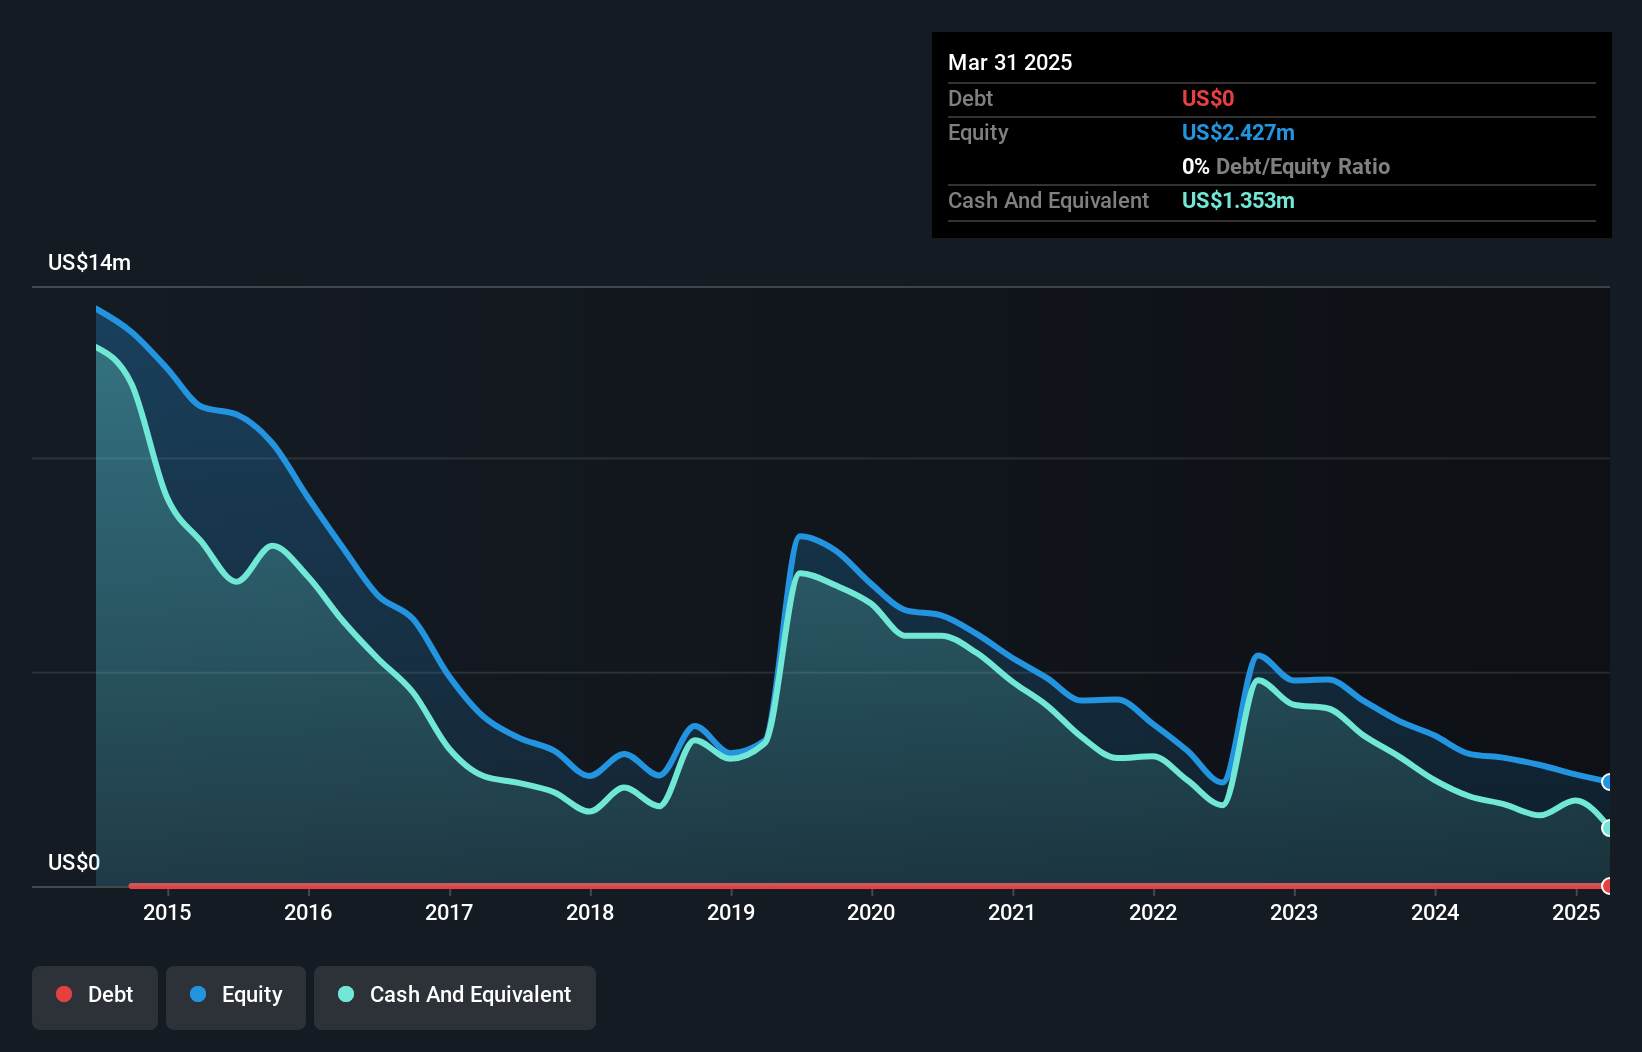Click the 2016 x-axis label
Image resolution: width=1642 pixels, height=1052 pixels.
308,912
